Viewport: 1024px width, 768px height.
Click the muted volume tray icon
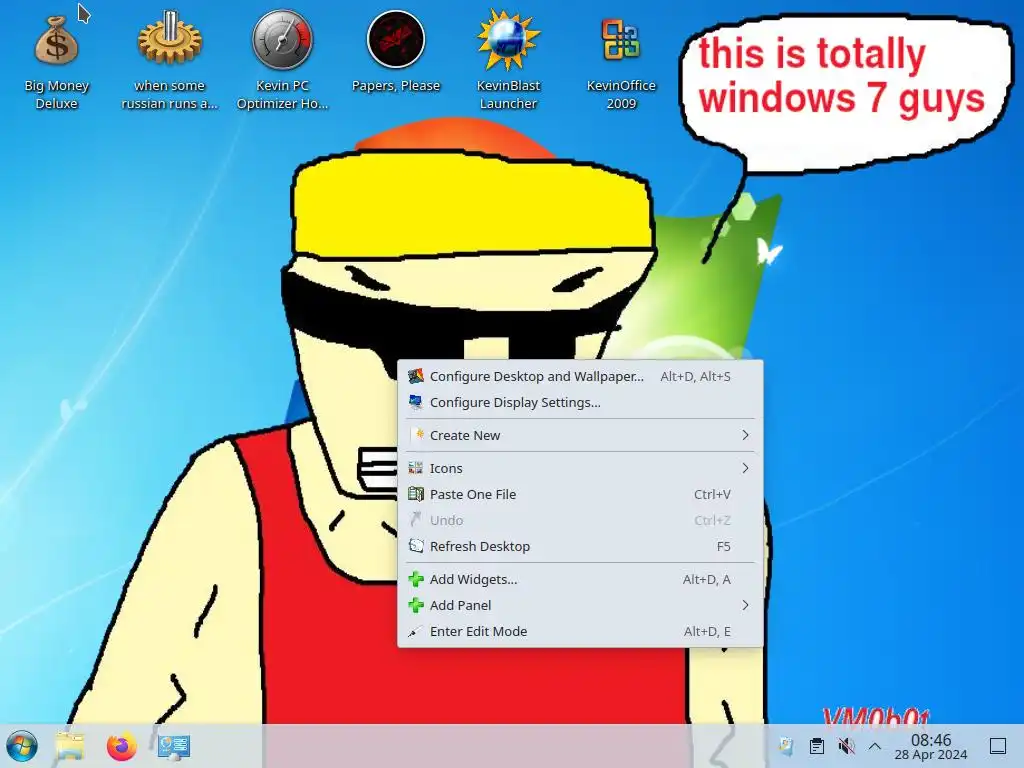point(846,746)
